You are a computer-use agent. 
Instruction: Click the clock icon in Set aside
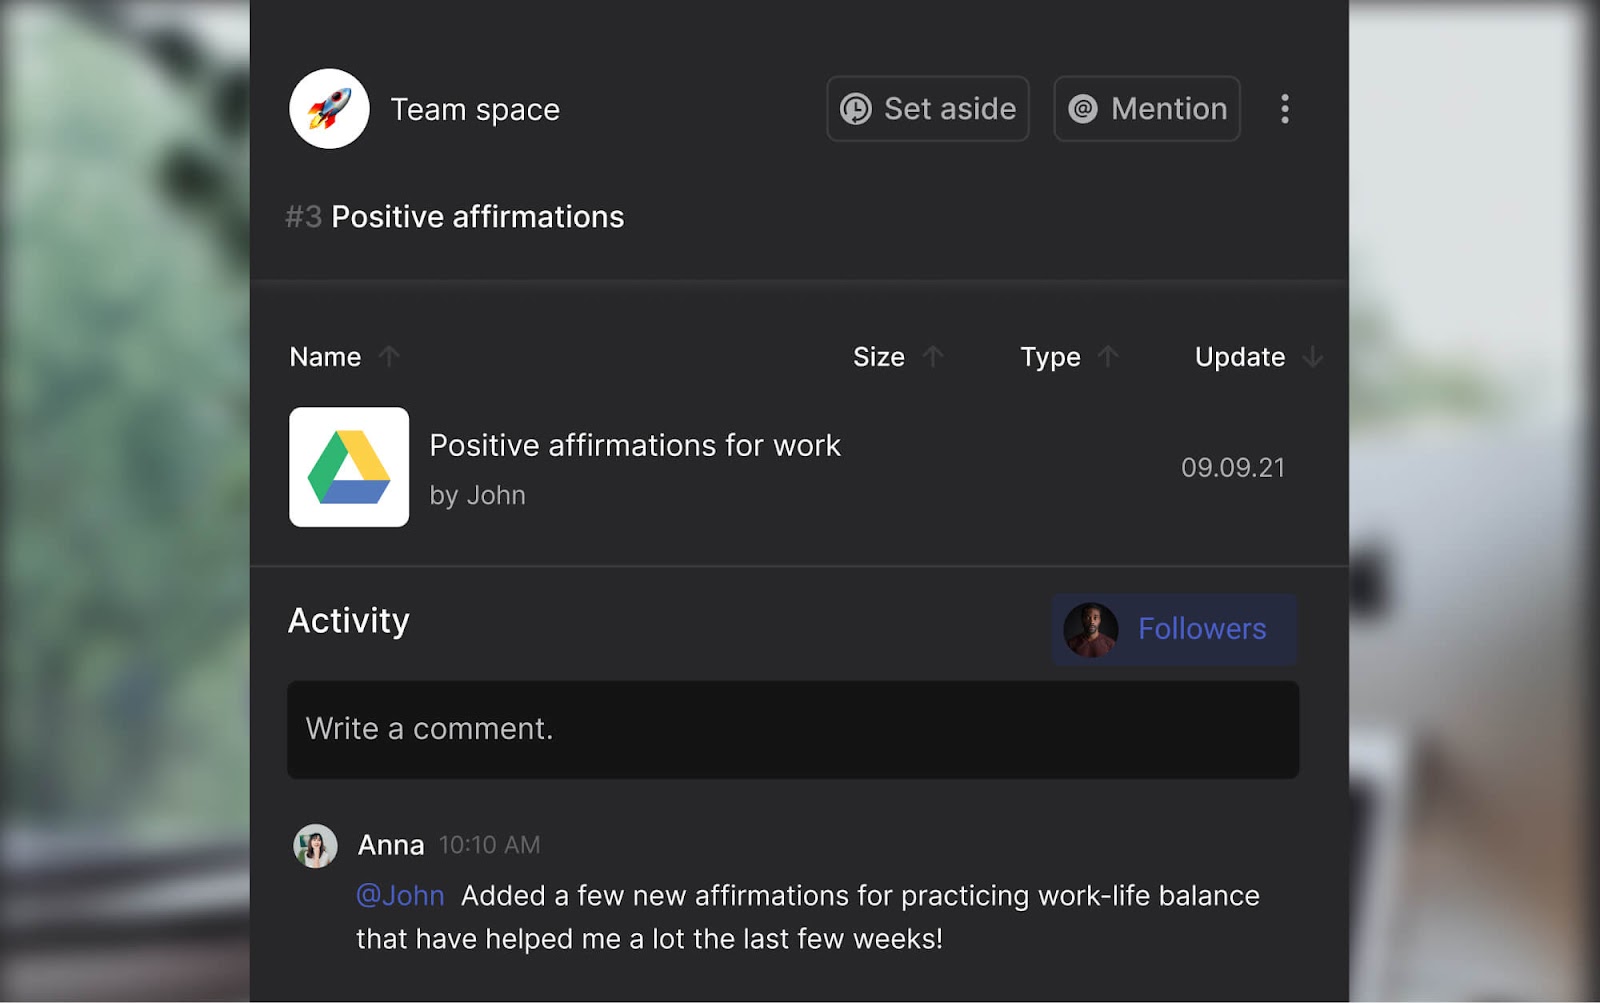click(856, 109)
